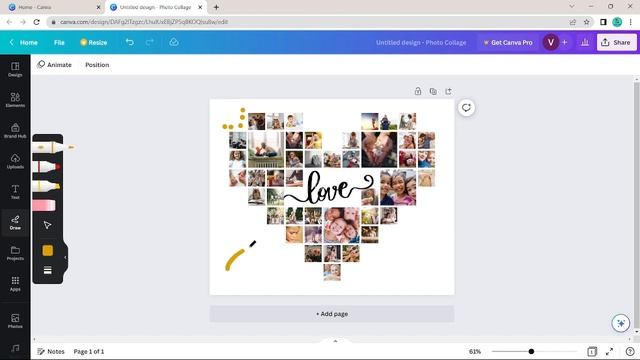Enter fullscreen presentation mode
The image size is (640, 360).
point(609,351)
